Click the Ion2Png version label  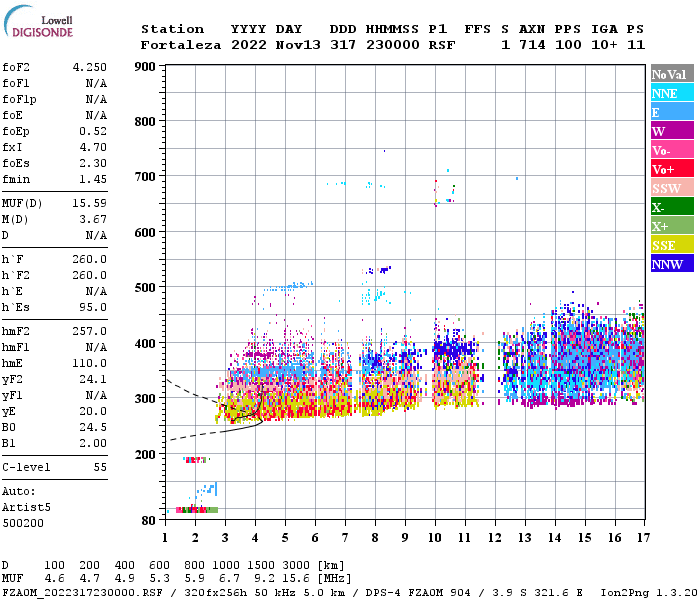[650, 593]
